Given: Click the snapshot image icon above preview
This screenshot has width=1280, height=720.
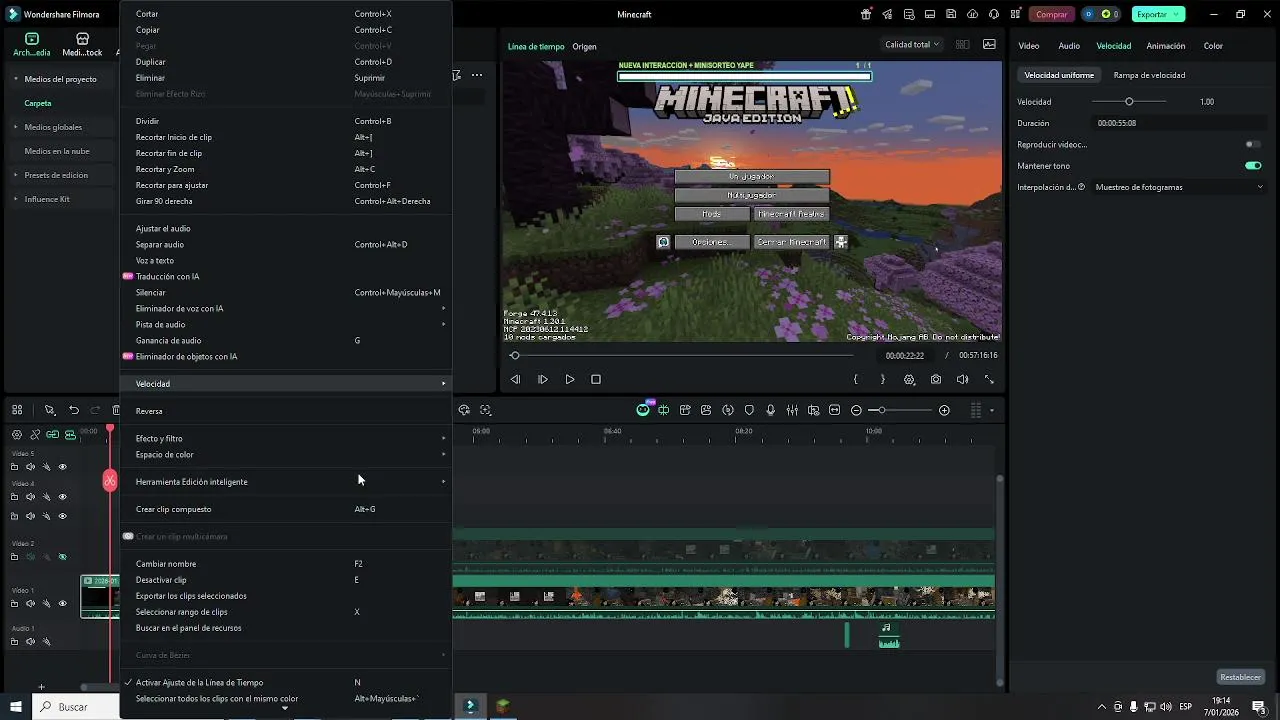Looking at the screenshot, I should pos(989,44).
